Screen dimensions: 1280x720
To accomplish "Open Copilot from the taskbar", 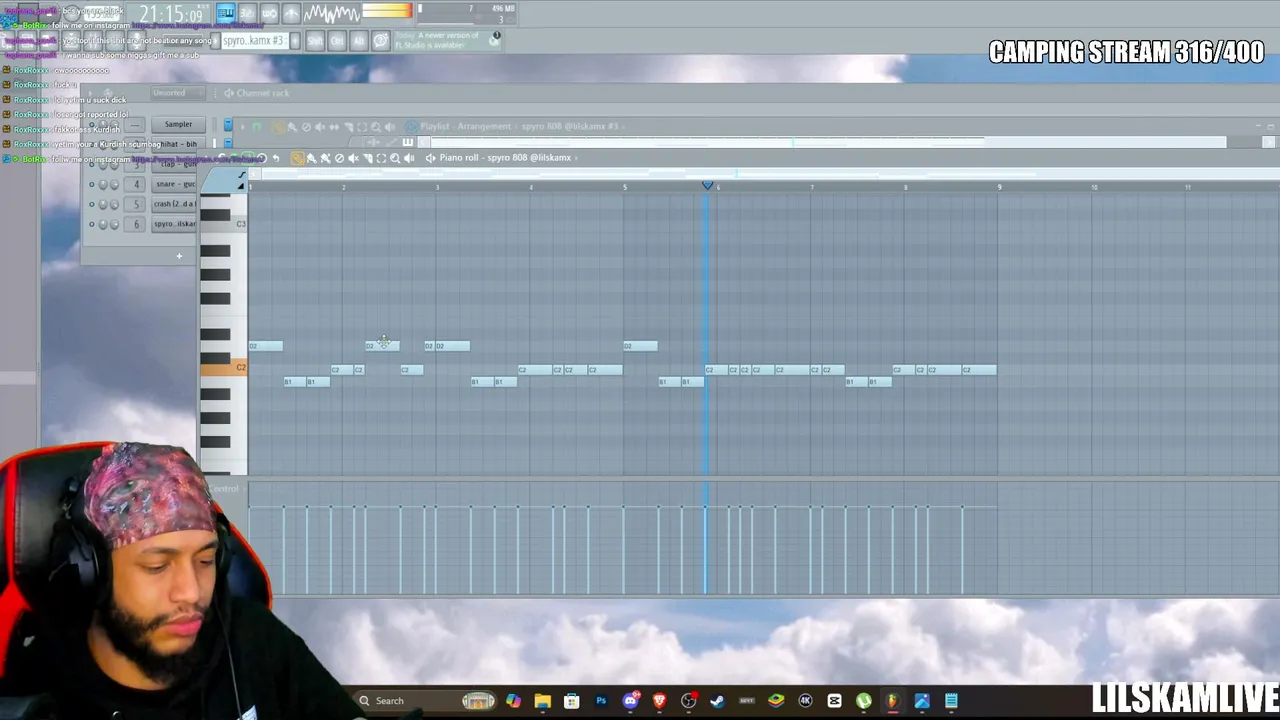I will coord(513,701).
